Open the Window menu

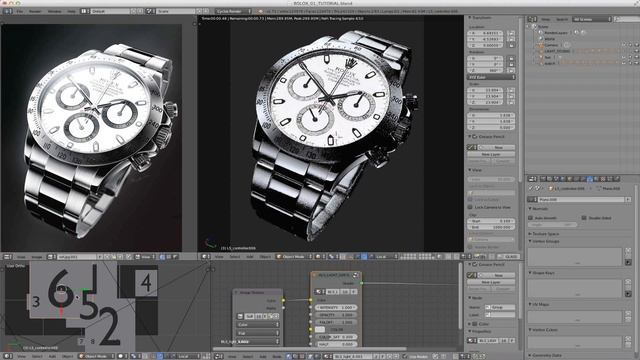click(55, 11)
